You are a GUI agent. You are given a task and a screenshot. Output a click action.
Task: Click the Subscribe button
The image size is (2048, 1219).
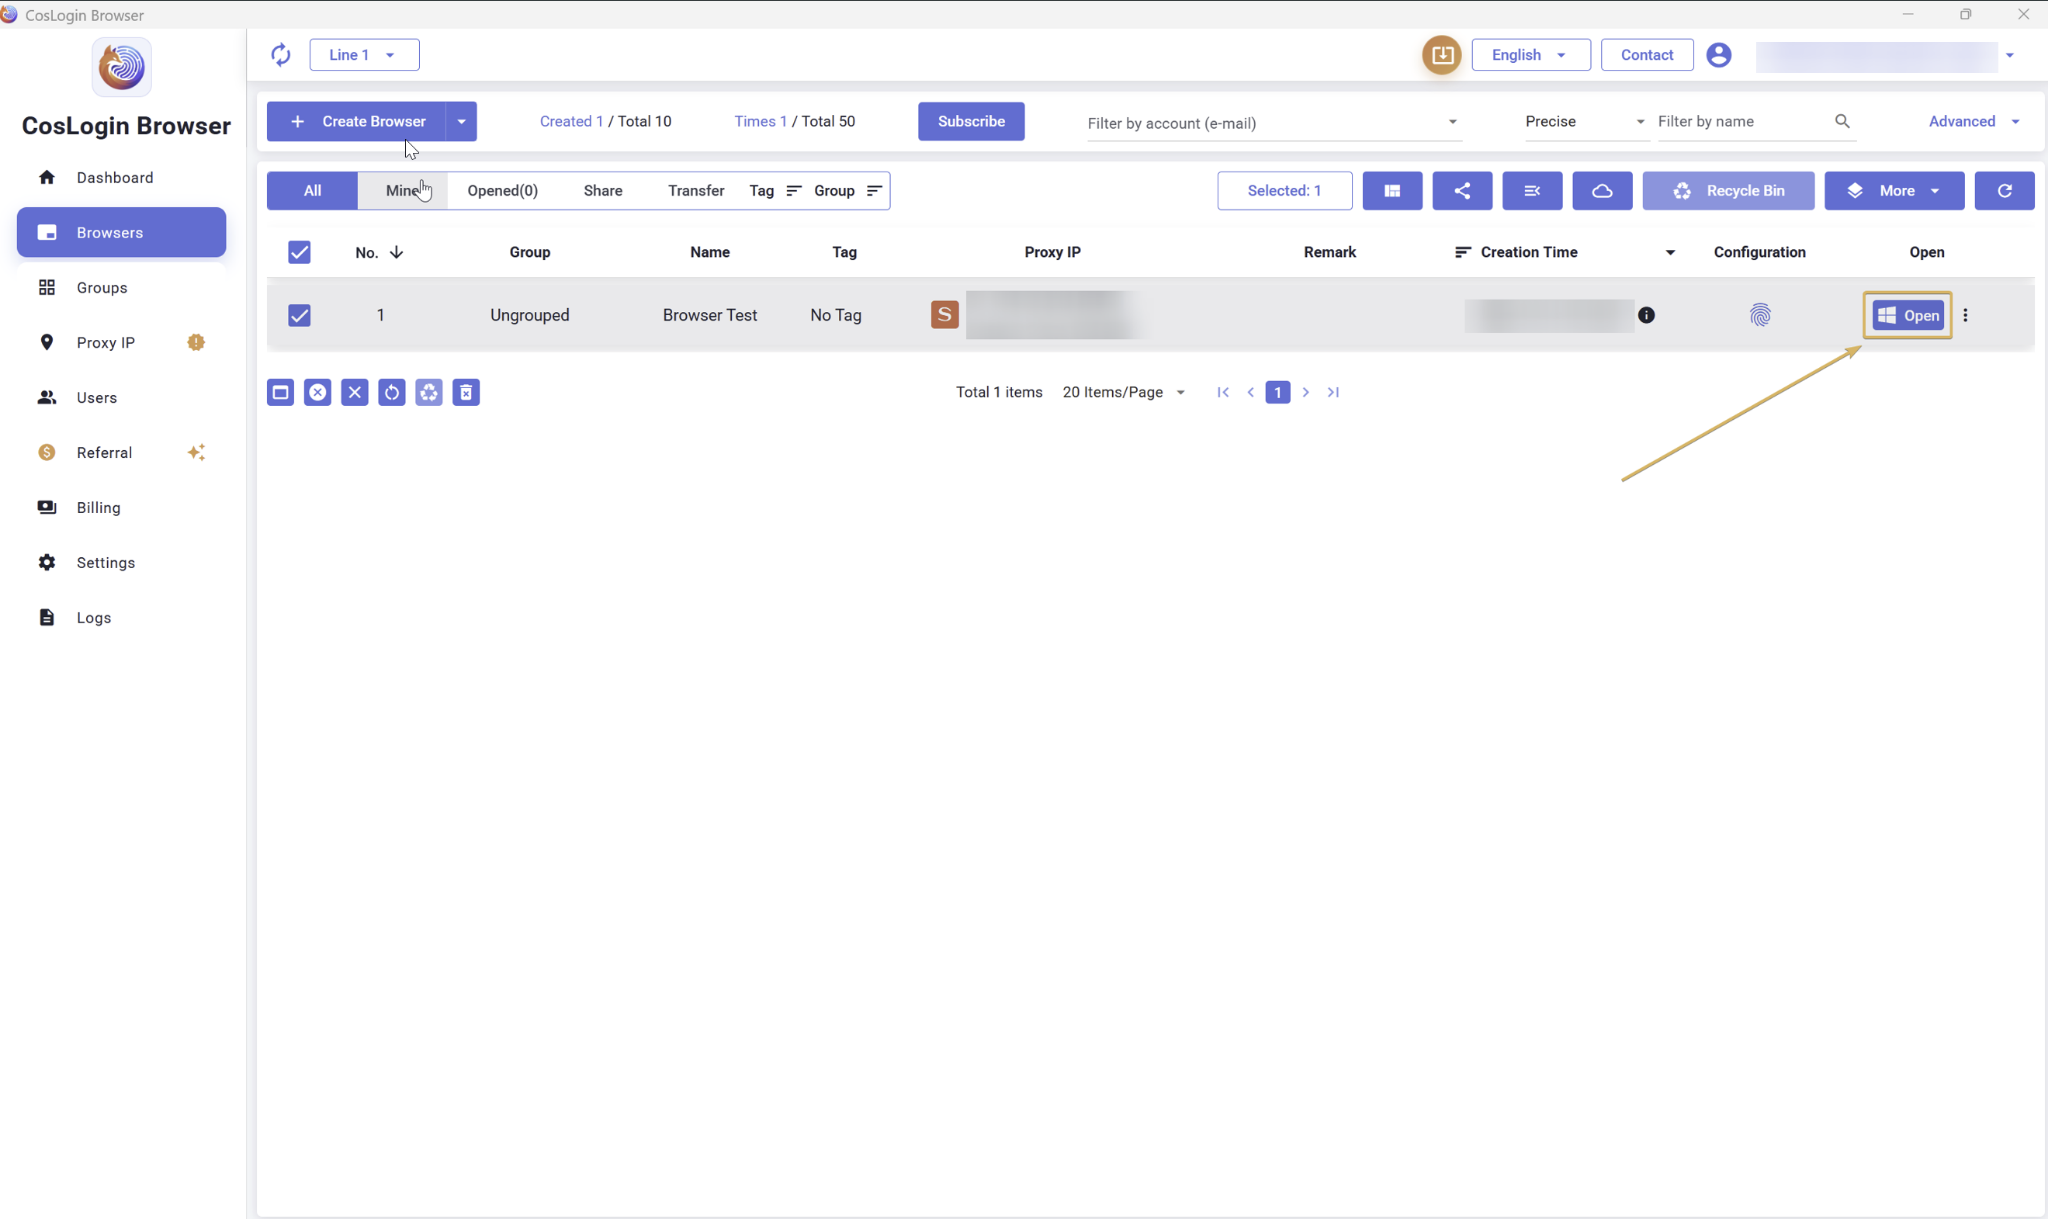[971, 121]
